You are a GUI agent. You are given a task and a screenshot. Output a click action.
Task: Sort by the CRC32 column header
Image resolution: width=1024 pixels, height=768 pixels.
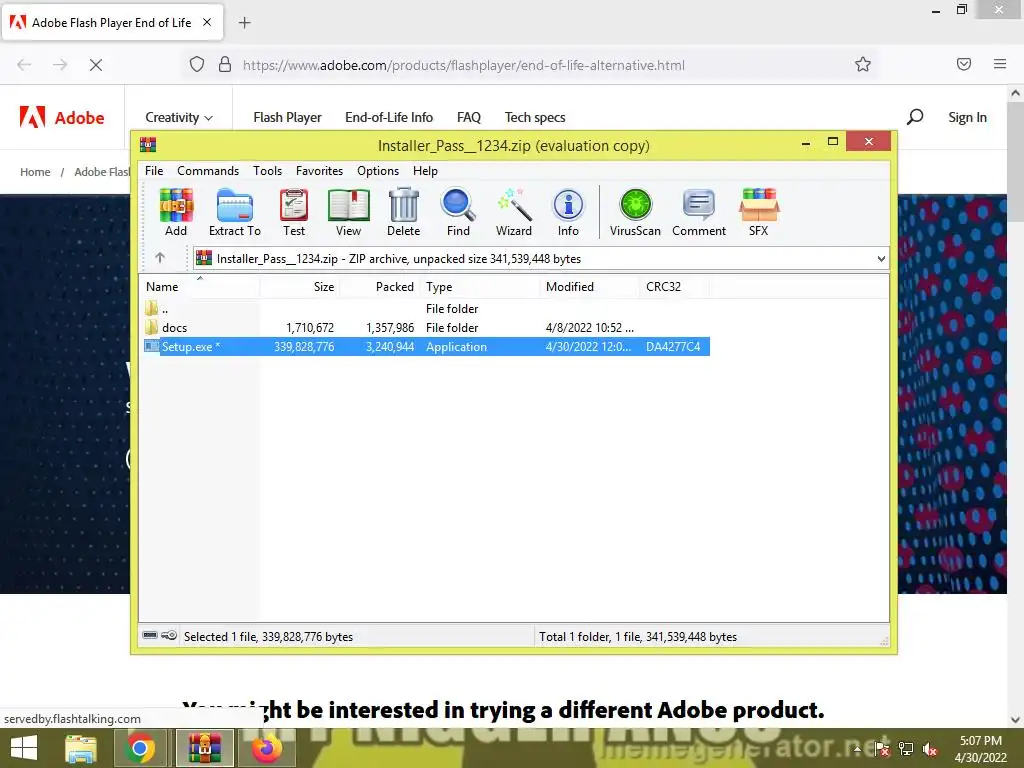[x=675, y=287]
